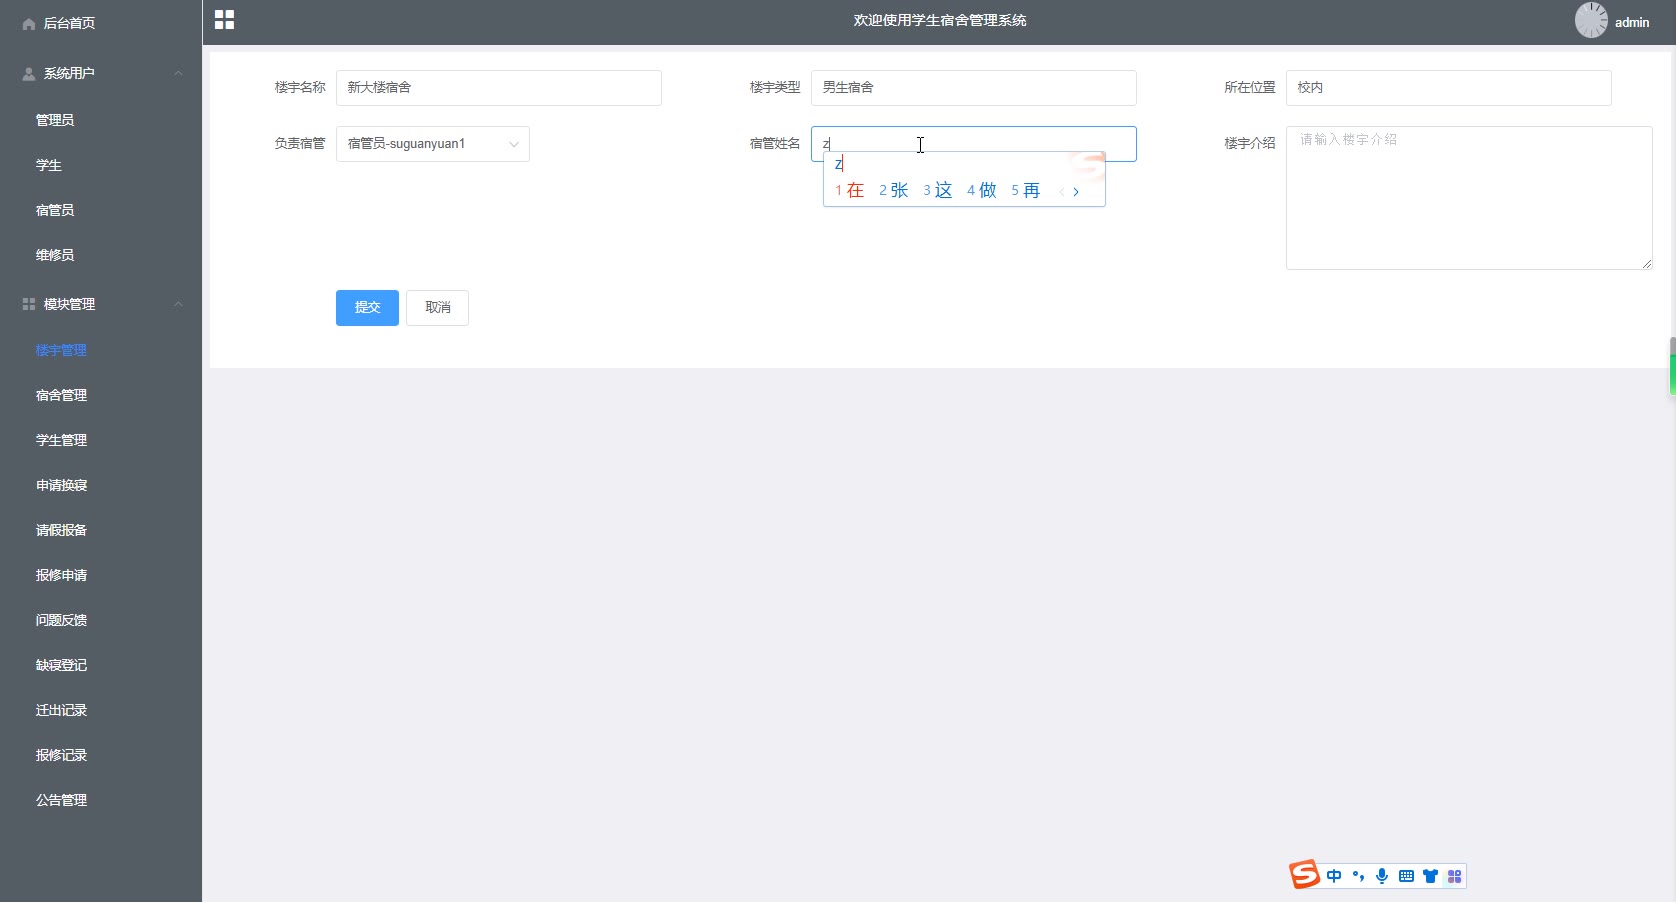
Task: Click the header title 欢迎使用学生宿舍管理系统
Action: point(940,20)
